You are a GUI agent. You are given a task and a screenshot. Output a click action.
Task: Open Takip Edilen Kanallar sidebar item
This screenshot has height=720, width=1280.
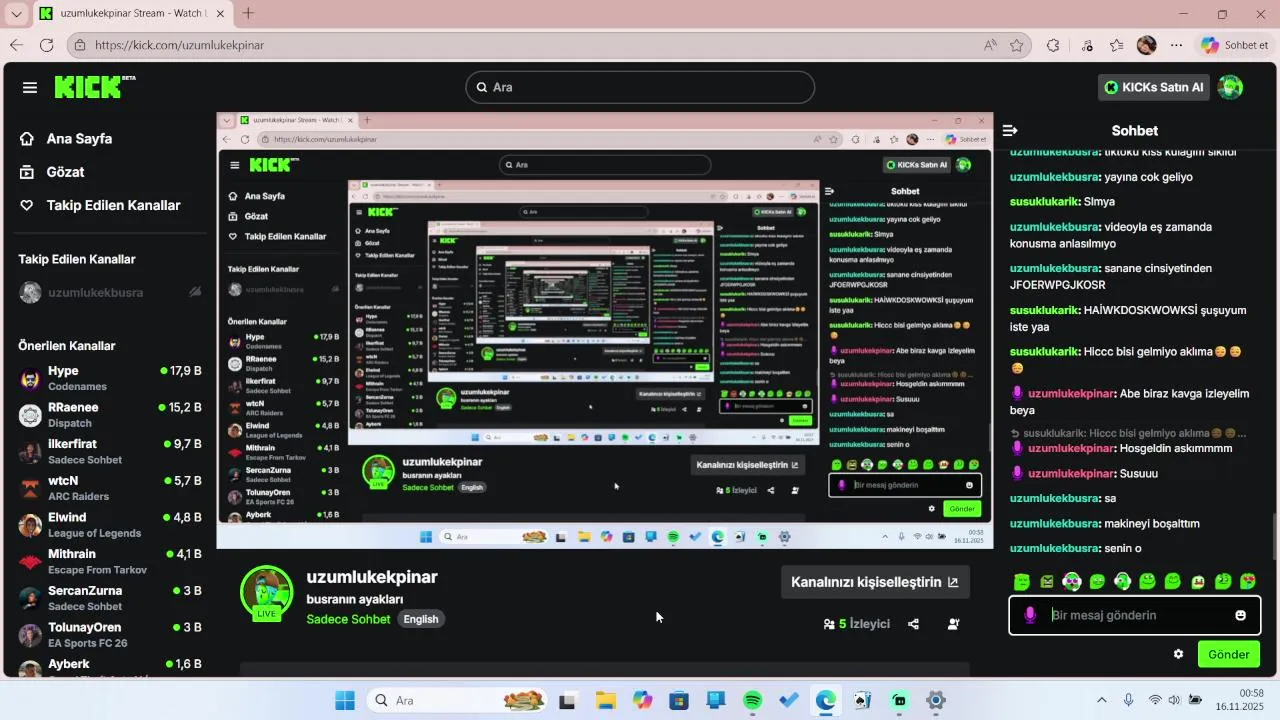(x=100, y=205)
